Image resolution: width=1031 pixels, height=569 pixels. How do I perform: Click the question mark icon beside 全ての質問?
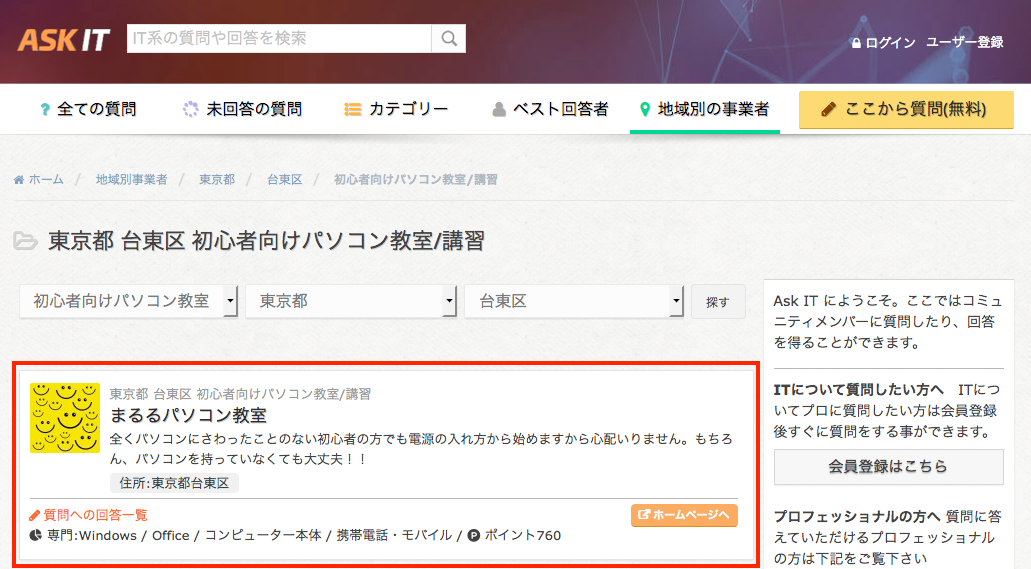click(45, 109)
